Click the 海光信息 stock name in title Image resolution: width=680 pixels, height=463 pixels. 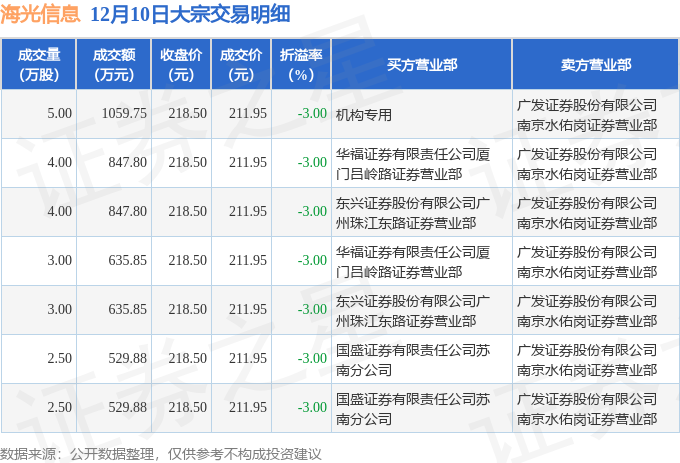coord(40,14)
